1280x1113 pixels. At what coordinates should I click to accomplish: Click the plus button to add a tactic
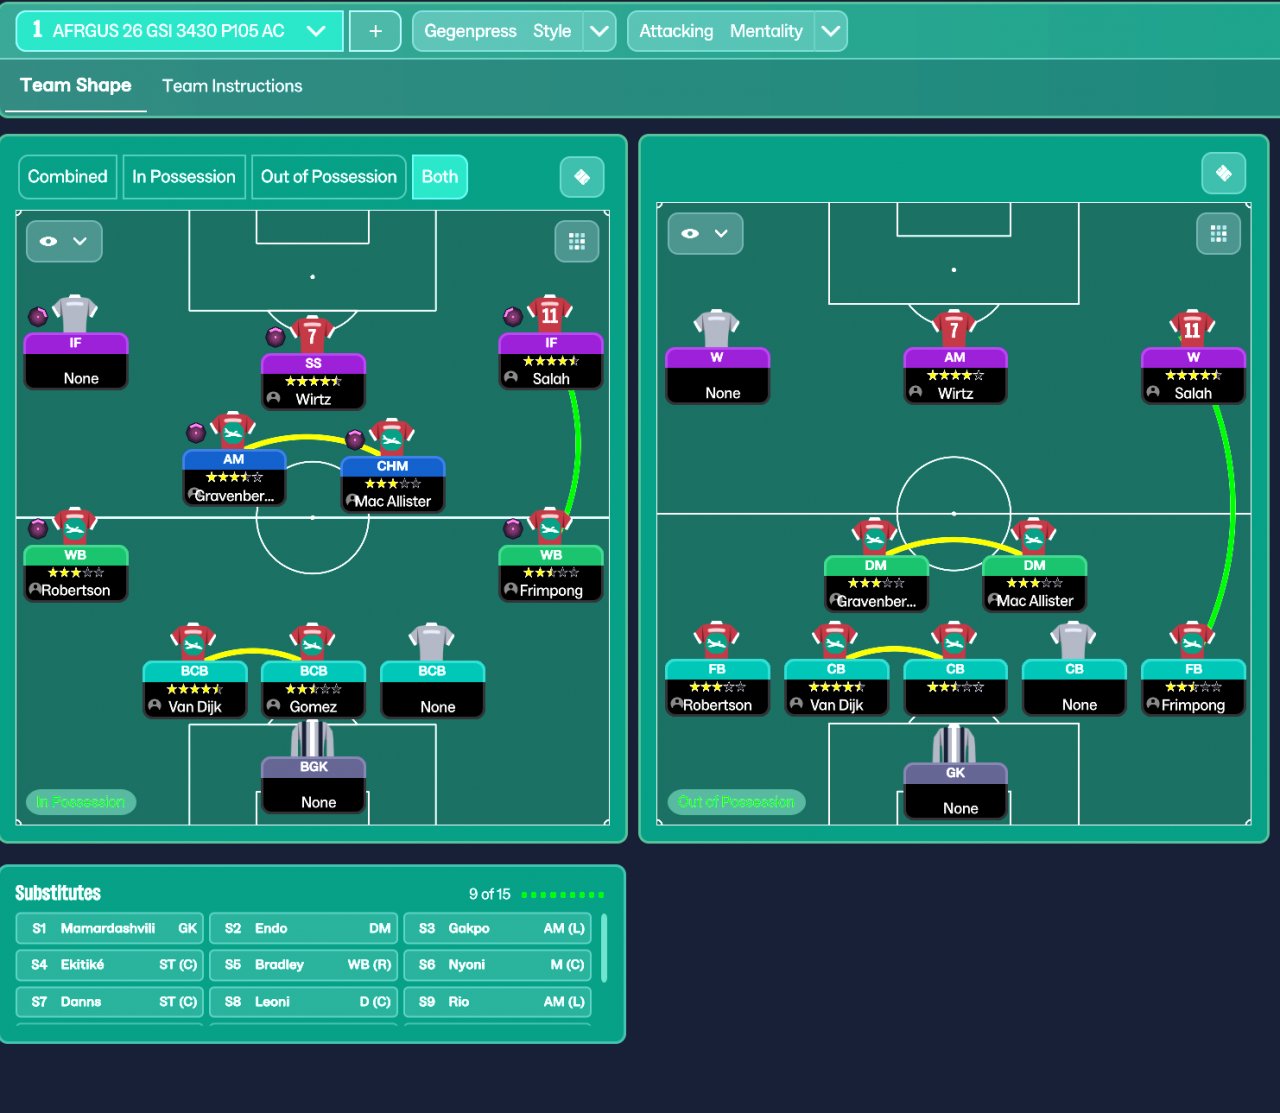375,31
